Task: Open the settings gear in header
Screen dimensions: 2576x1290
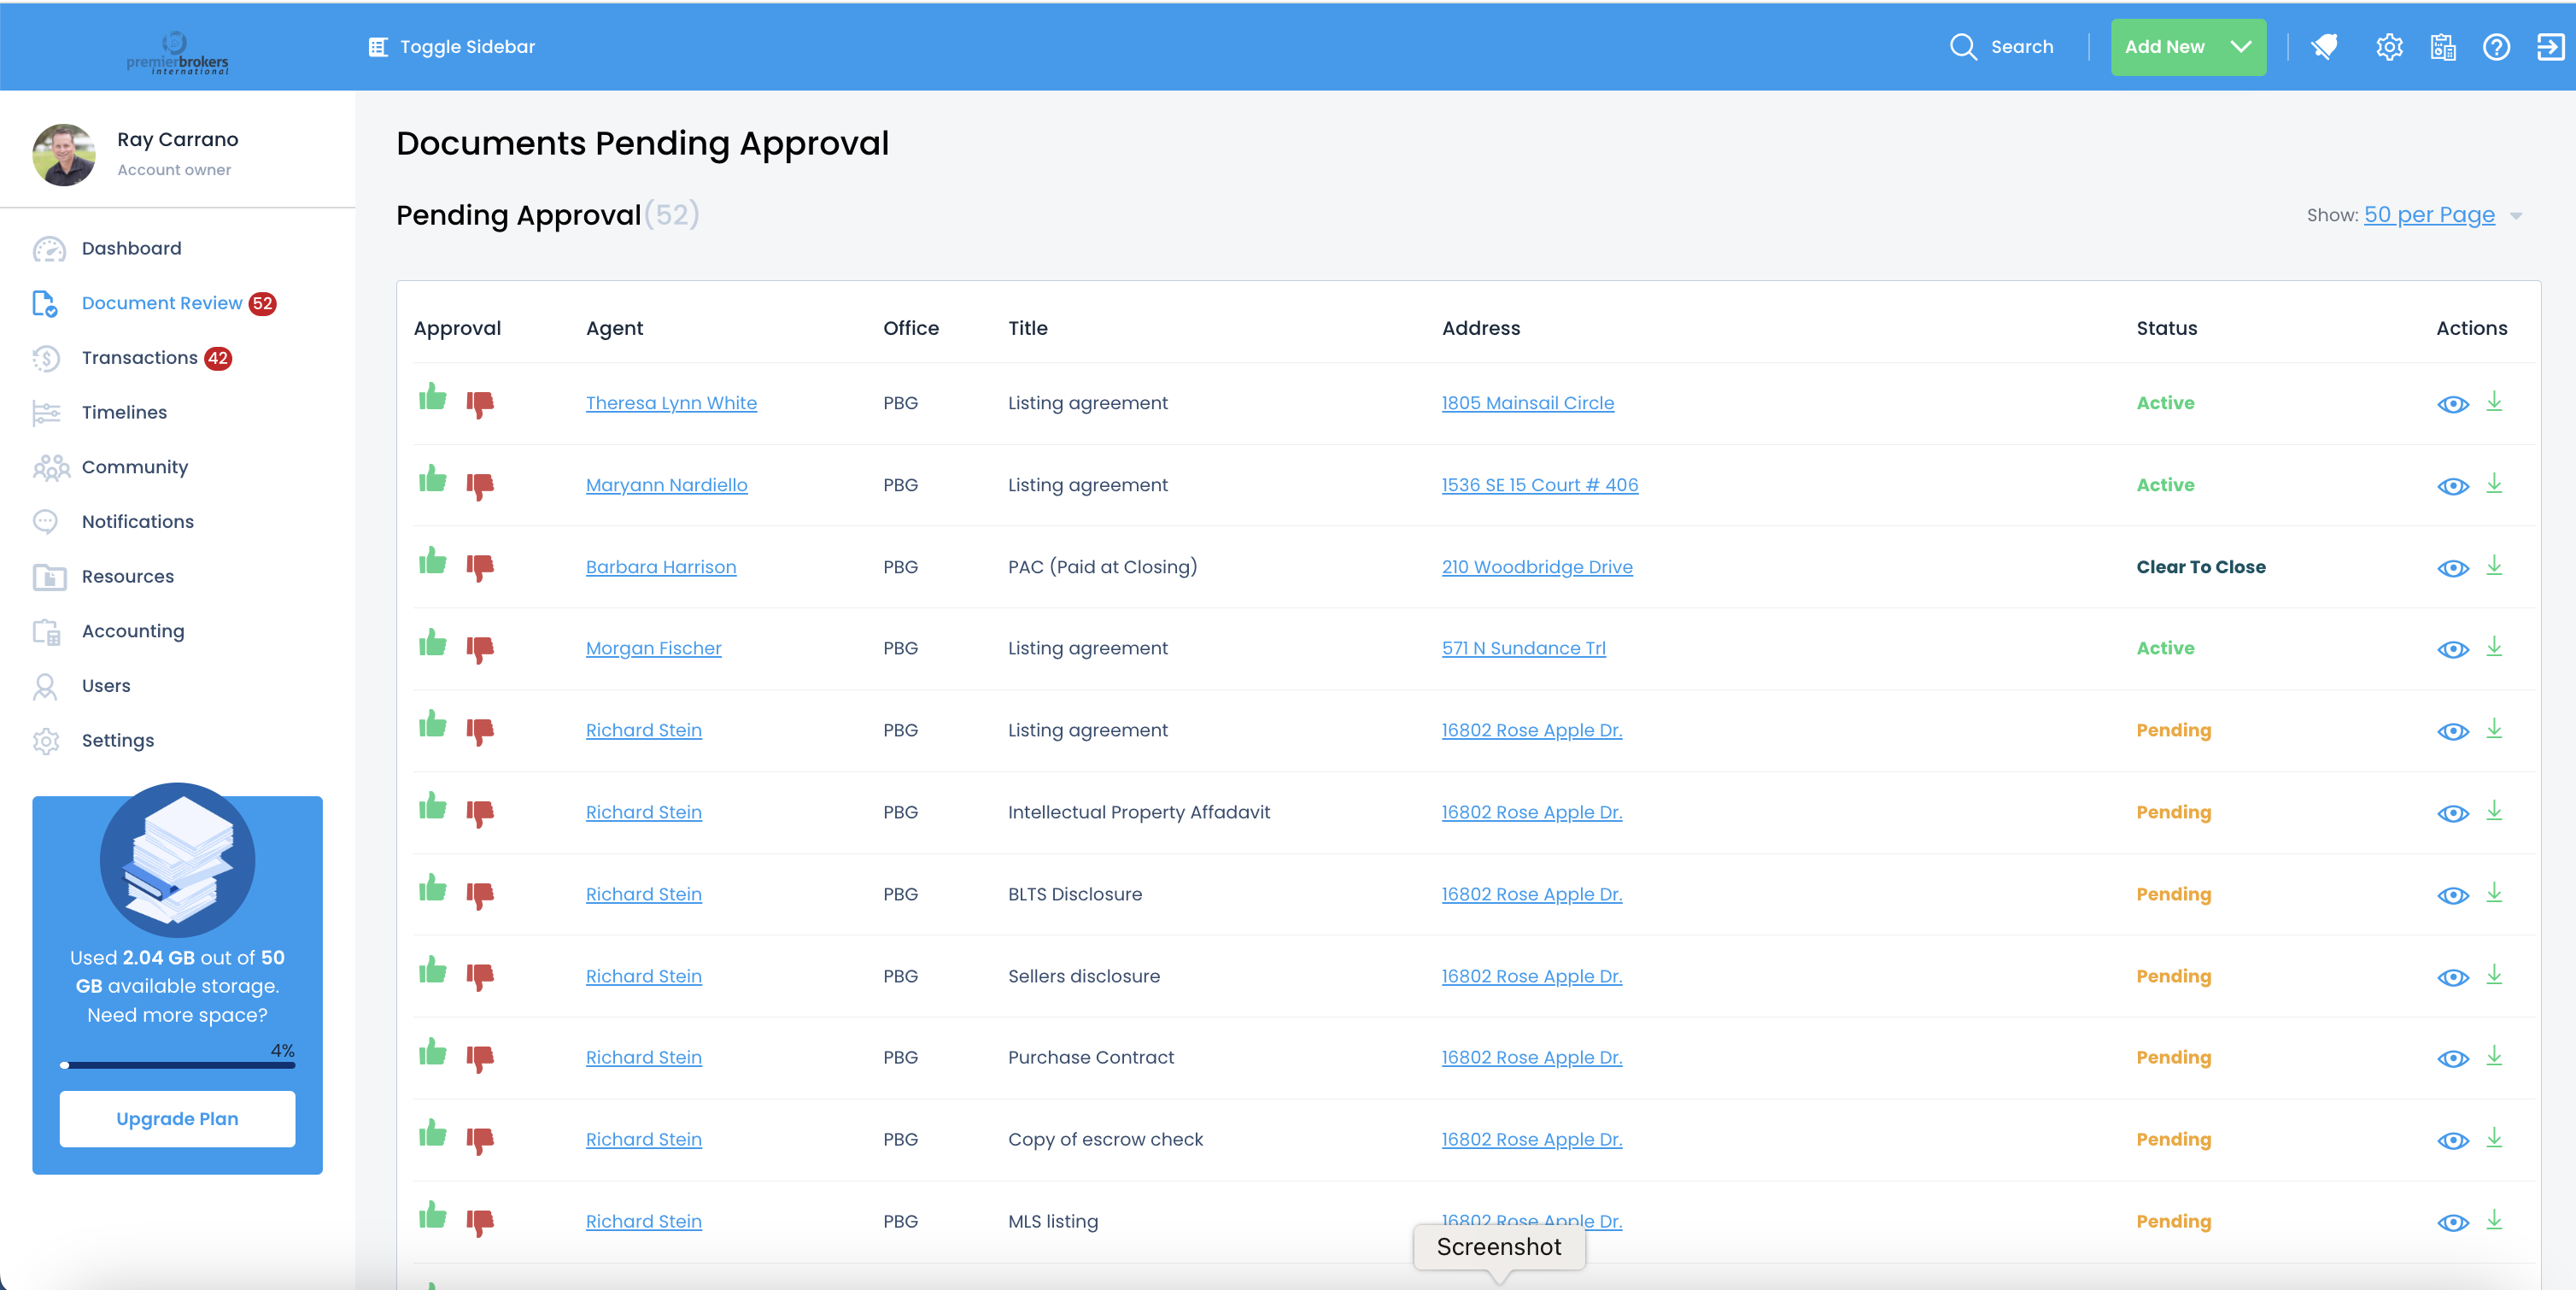Action: pyautogui.click(x=2389, y=47)
